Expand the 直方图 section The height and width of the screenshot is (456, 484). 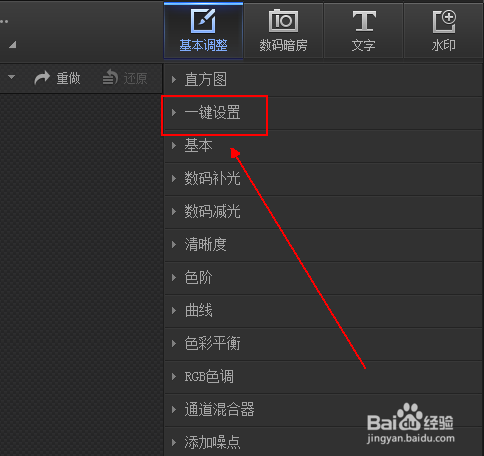(x=323, y=80)
